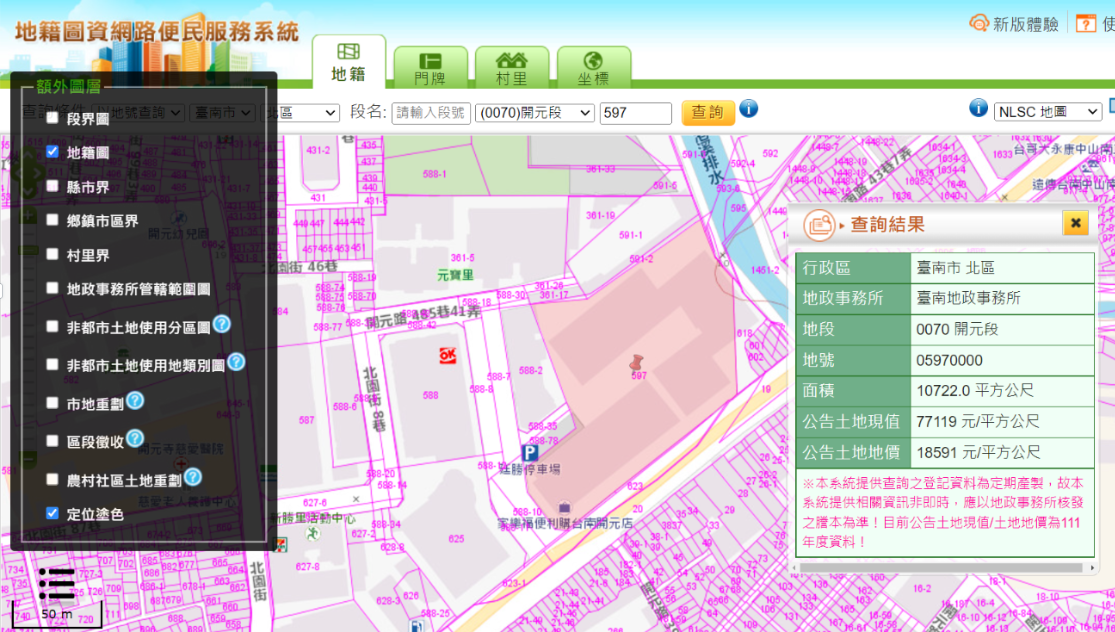Click the green activity-center figure icon
The height and width of the screenshot is (632, 1115).
click(x=311, y=535)
